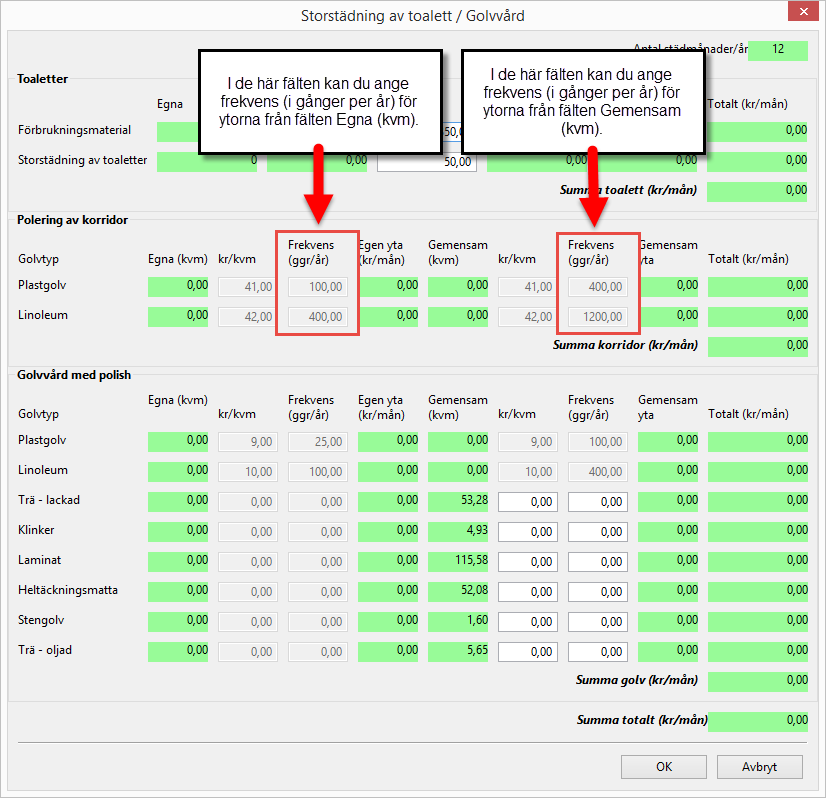Click Trä - lackad Gemensam area showing 53,28
This screenshot has height=798, width=826.
pyautogui.click(x=458, y=501)
